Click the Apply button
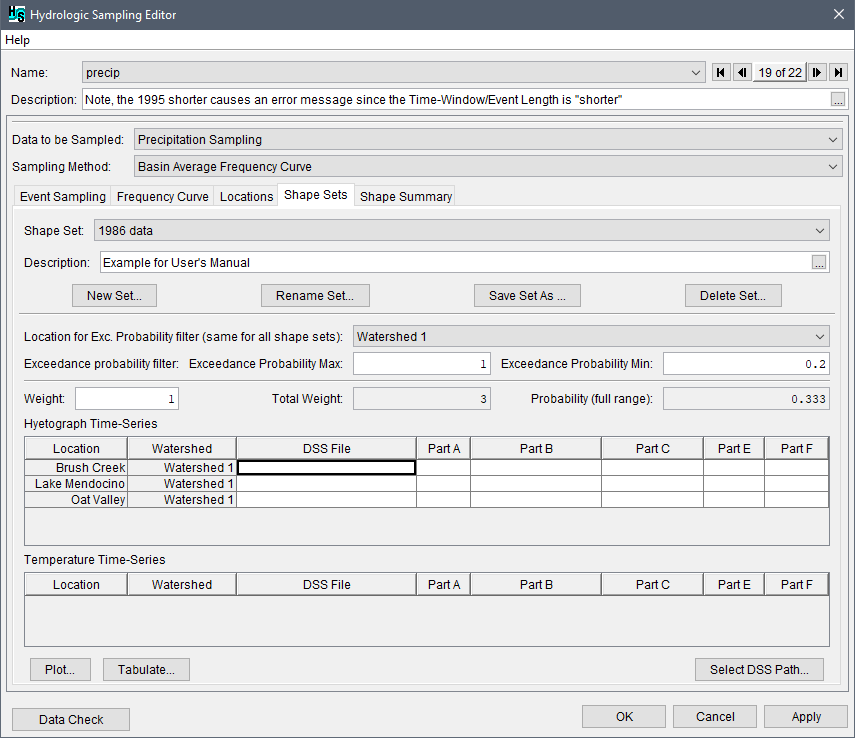855x738 pixels. pos(806,716)
